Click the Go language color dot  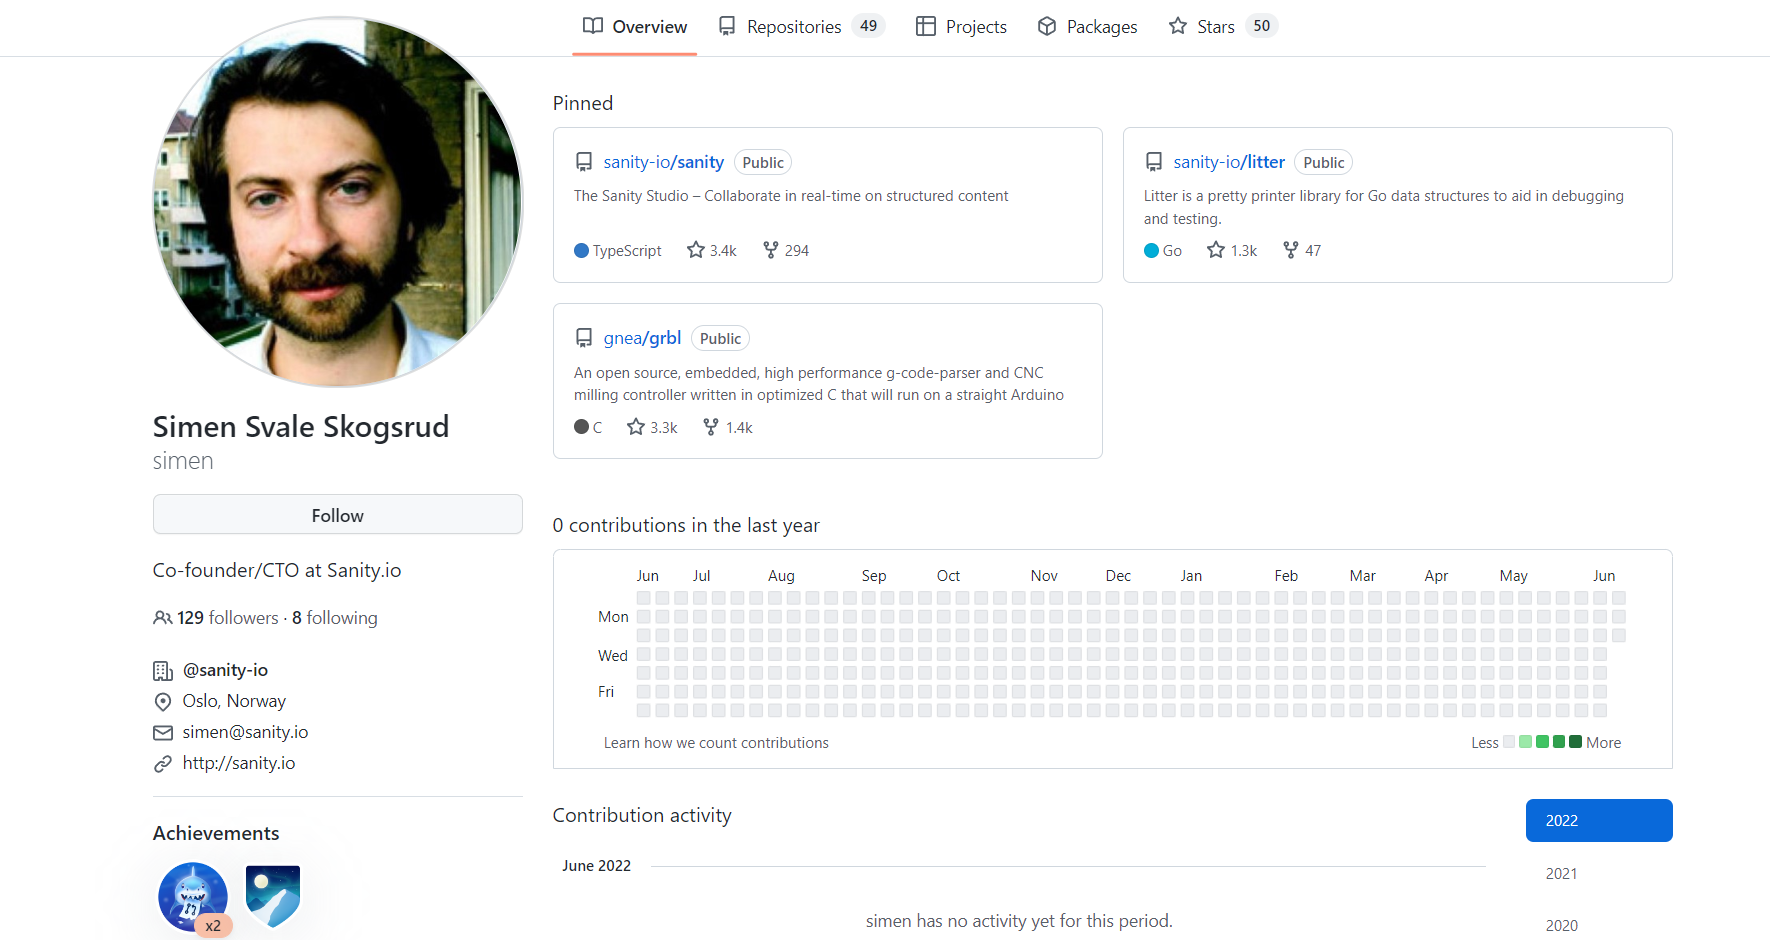(1151, 251)
